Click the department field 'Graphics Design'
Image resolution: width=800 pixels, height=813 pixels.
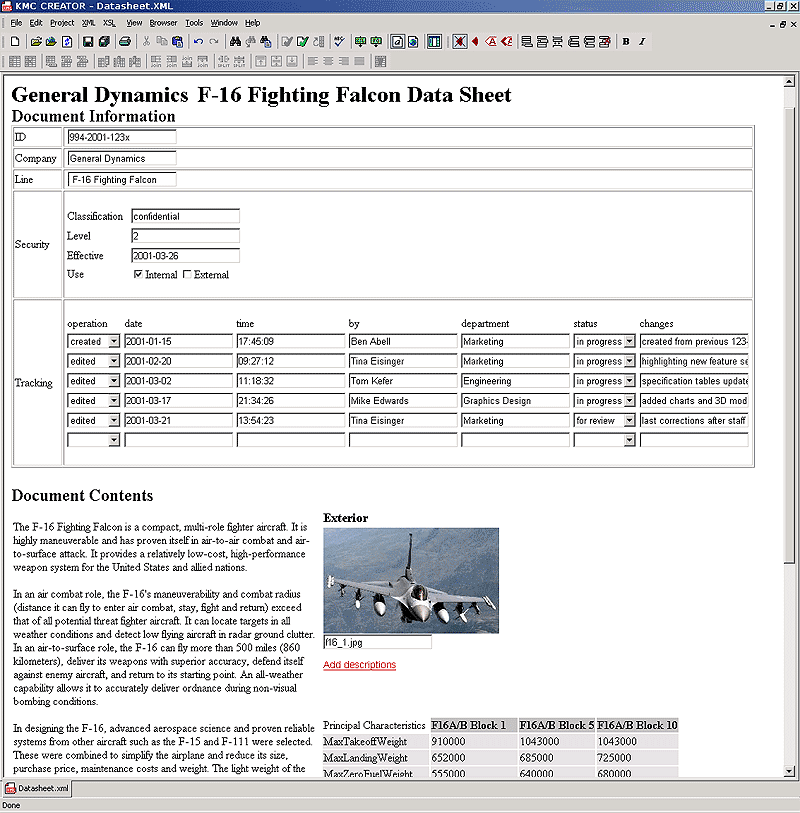tap(515, 401)
